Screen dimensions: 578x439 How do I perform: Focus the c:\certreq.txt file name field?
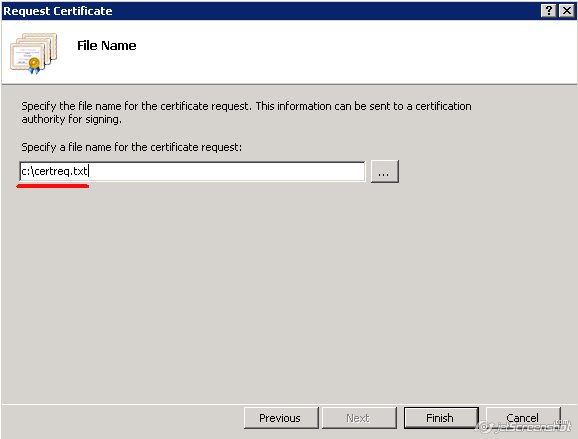(192, 171)
